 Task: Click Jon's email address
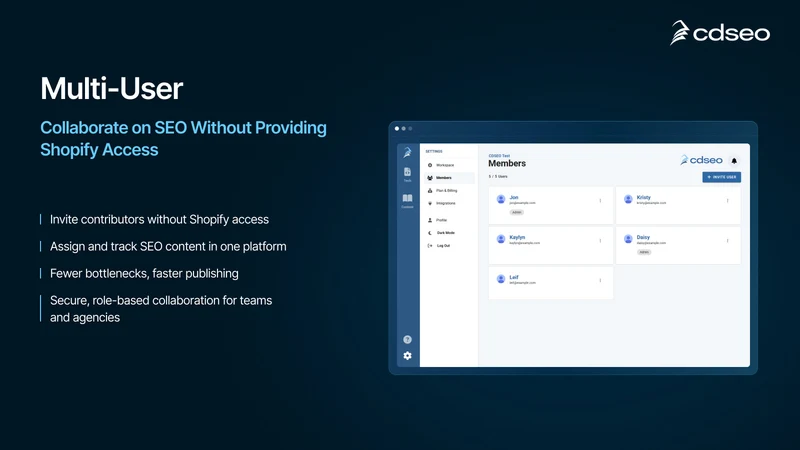click(x=522, y=203)
